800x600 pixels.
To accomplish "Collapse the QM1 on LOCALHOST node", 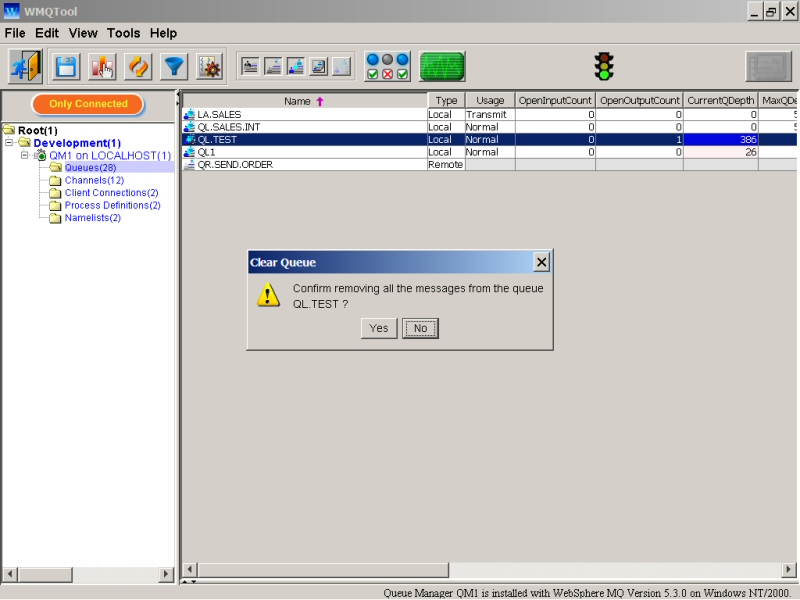I will coord(24,155).
